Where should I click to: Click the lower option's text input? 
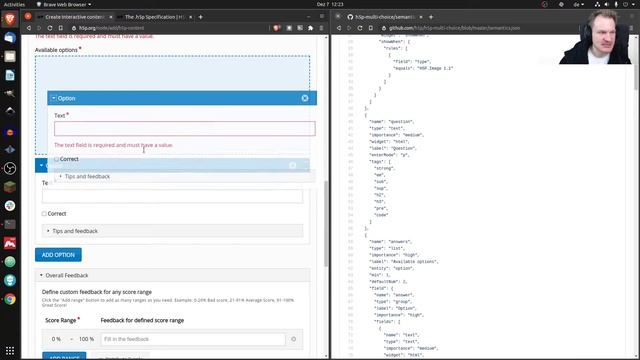pos(172,196)
